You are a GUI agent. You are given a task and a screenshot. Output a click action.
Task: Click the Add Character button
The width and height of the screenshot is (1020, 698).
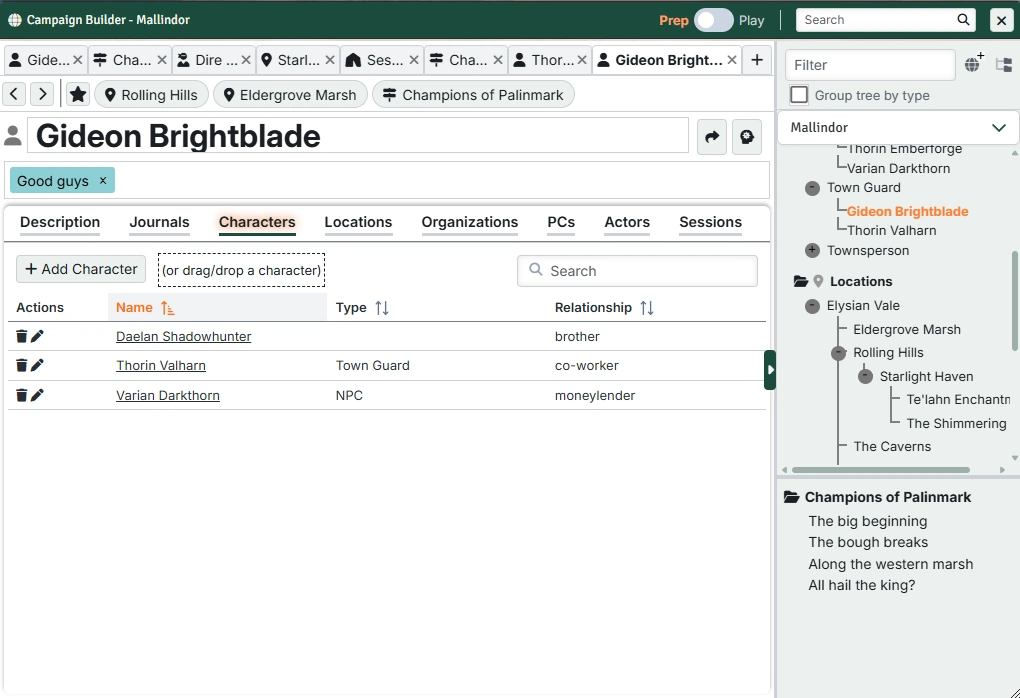pos(81,269)
